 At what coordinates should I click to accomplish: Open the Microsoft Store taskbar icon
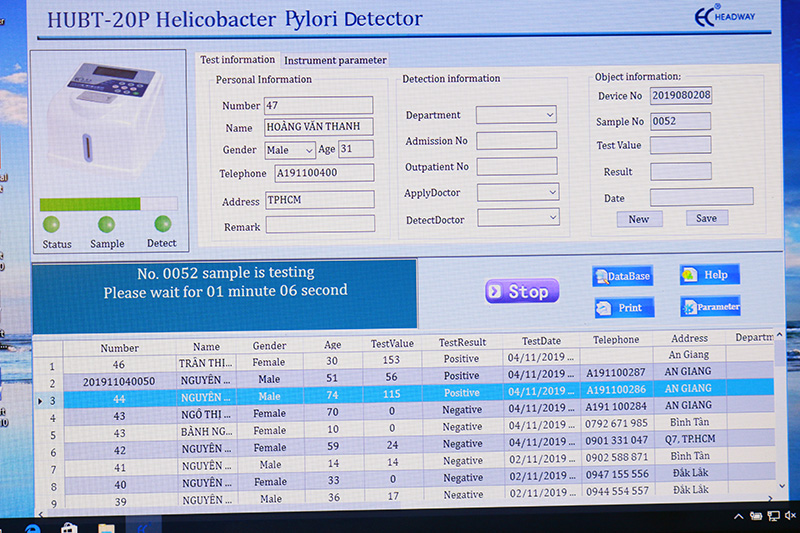pos(70,526)
